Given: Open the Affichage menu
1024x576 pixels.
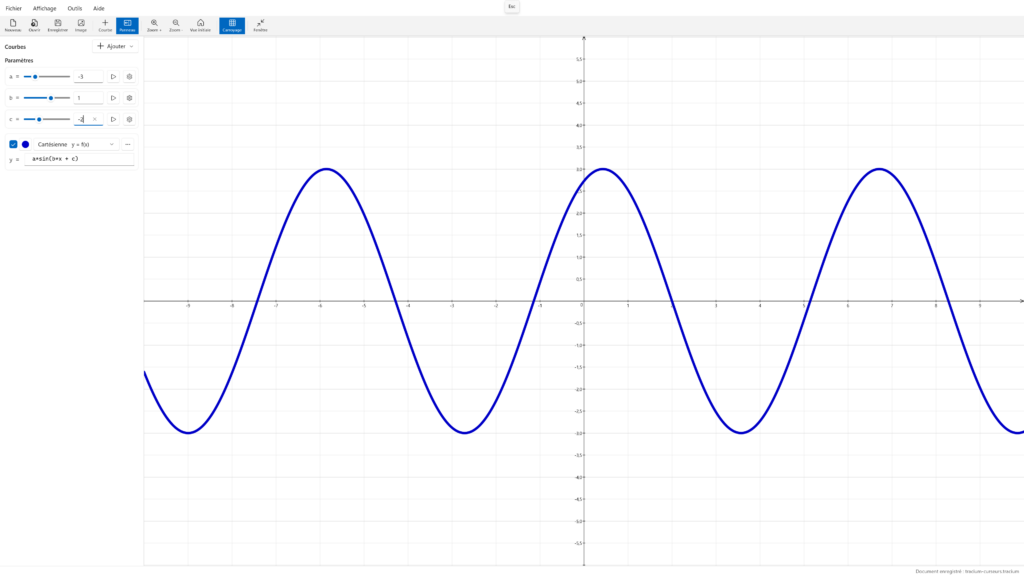Looking at the screenshot, I should pos(44,8).
